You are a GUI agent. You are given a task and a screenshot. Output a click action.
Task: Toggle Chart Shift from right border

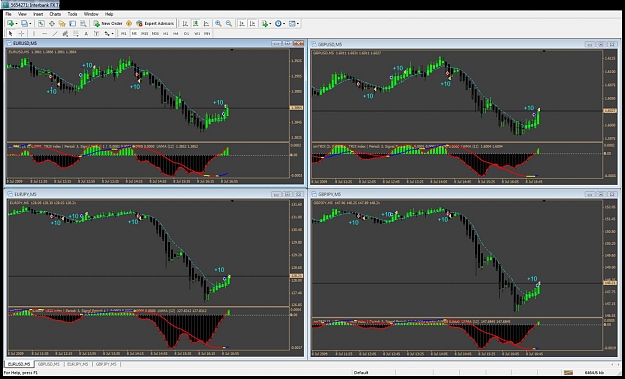coord(252,24)
